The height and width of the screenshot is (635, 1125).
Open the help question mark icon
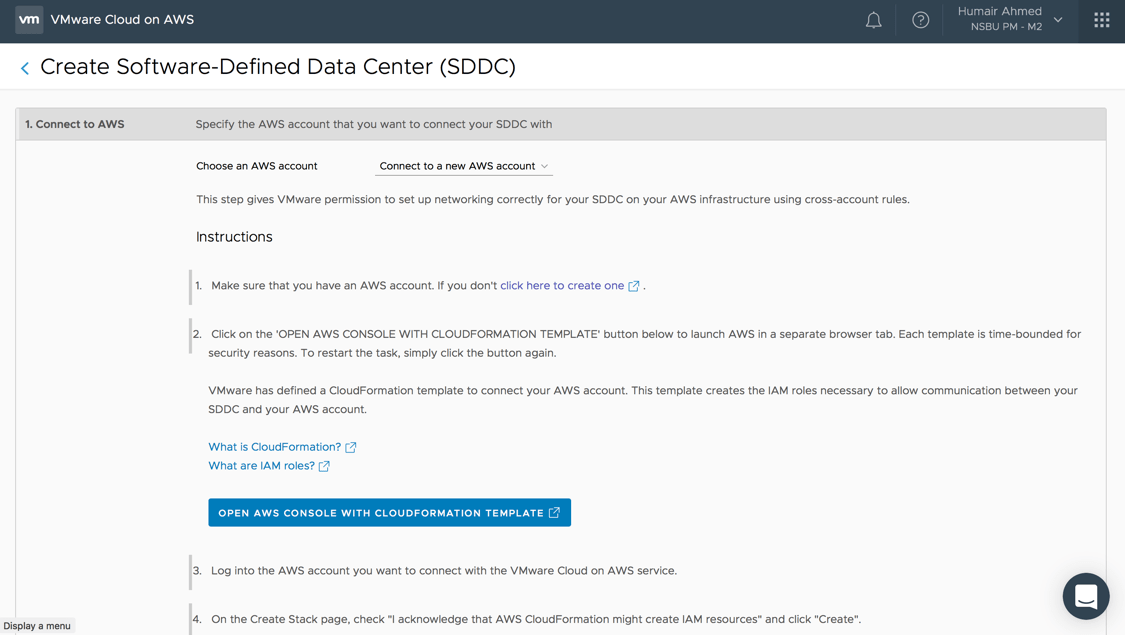(x=920, y=20)
